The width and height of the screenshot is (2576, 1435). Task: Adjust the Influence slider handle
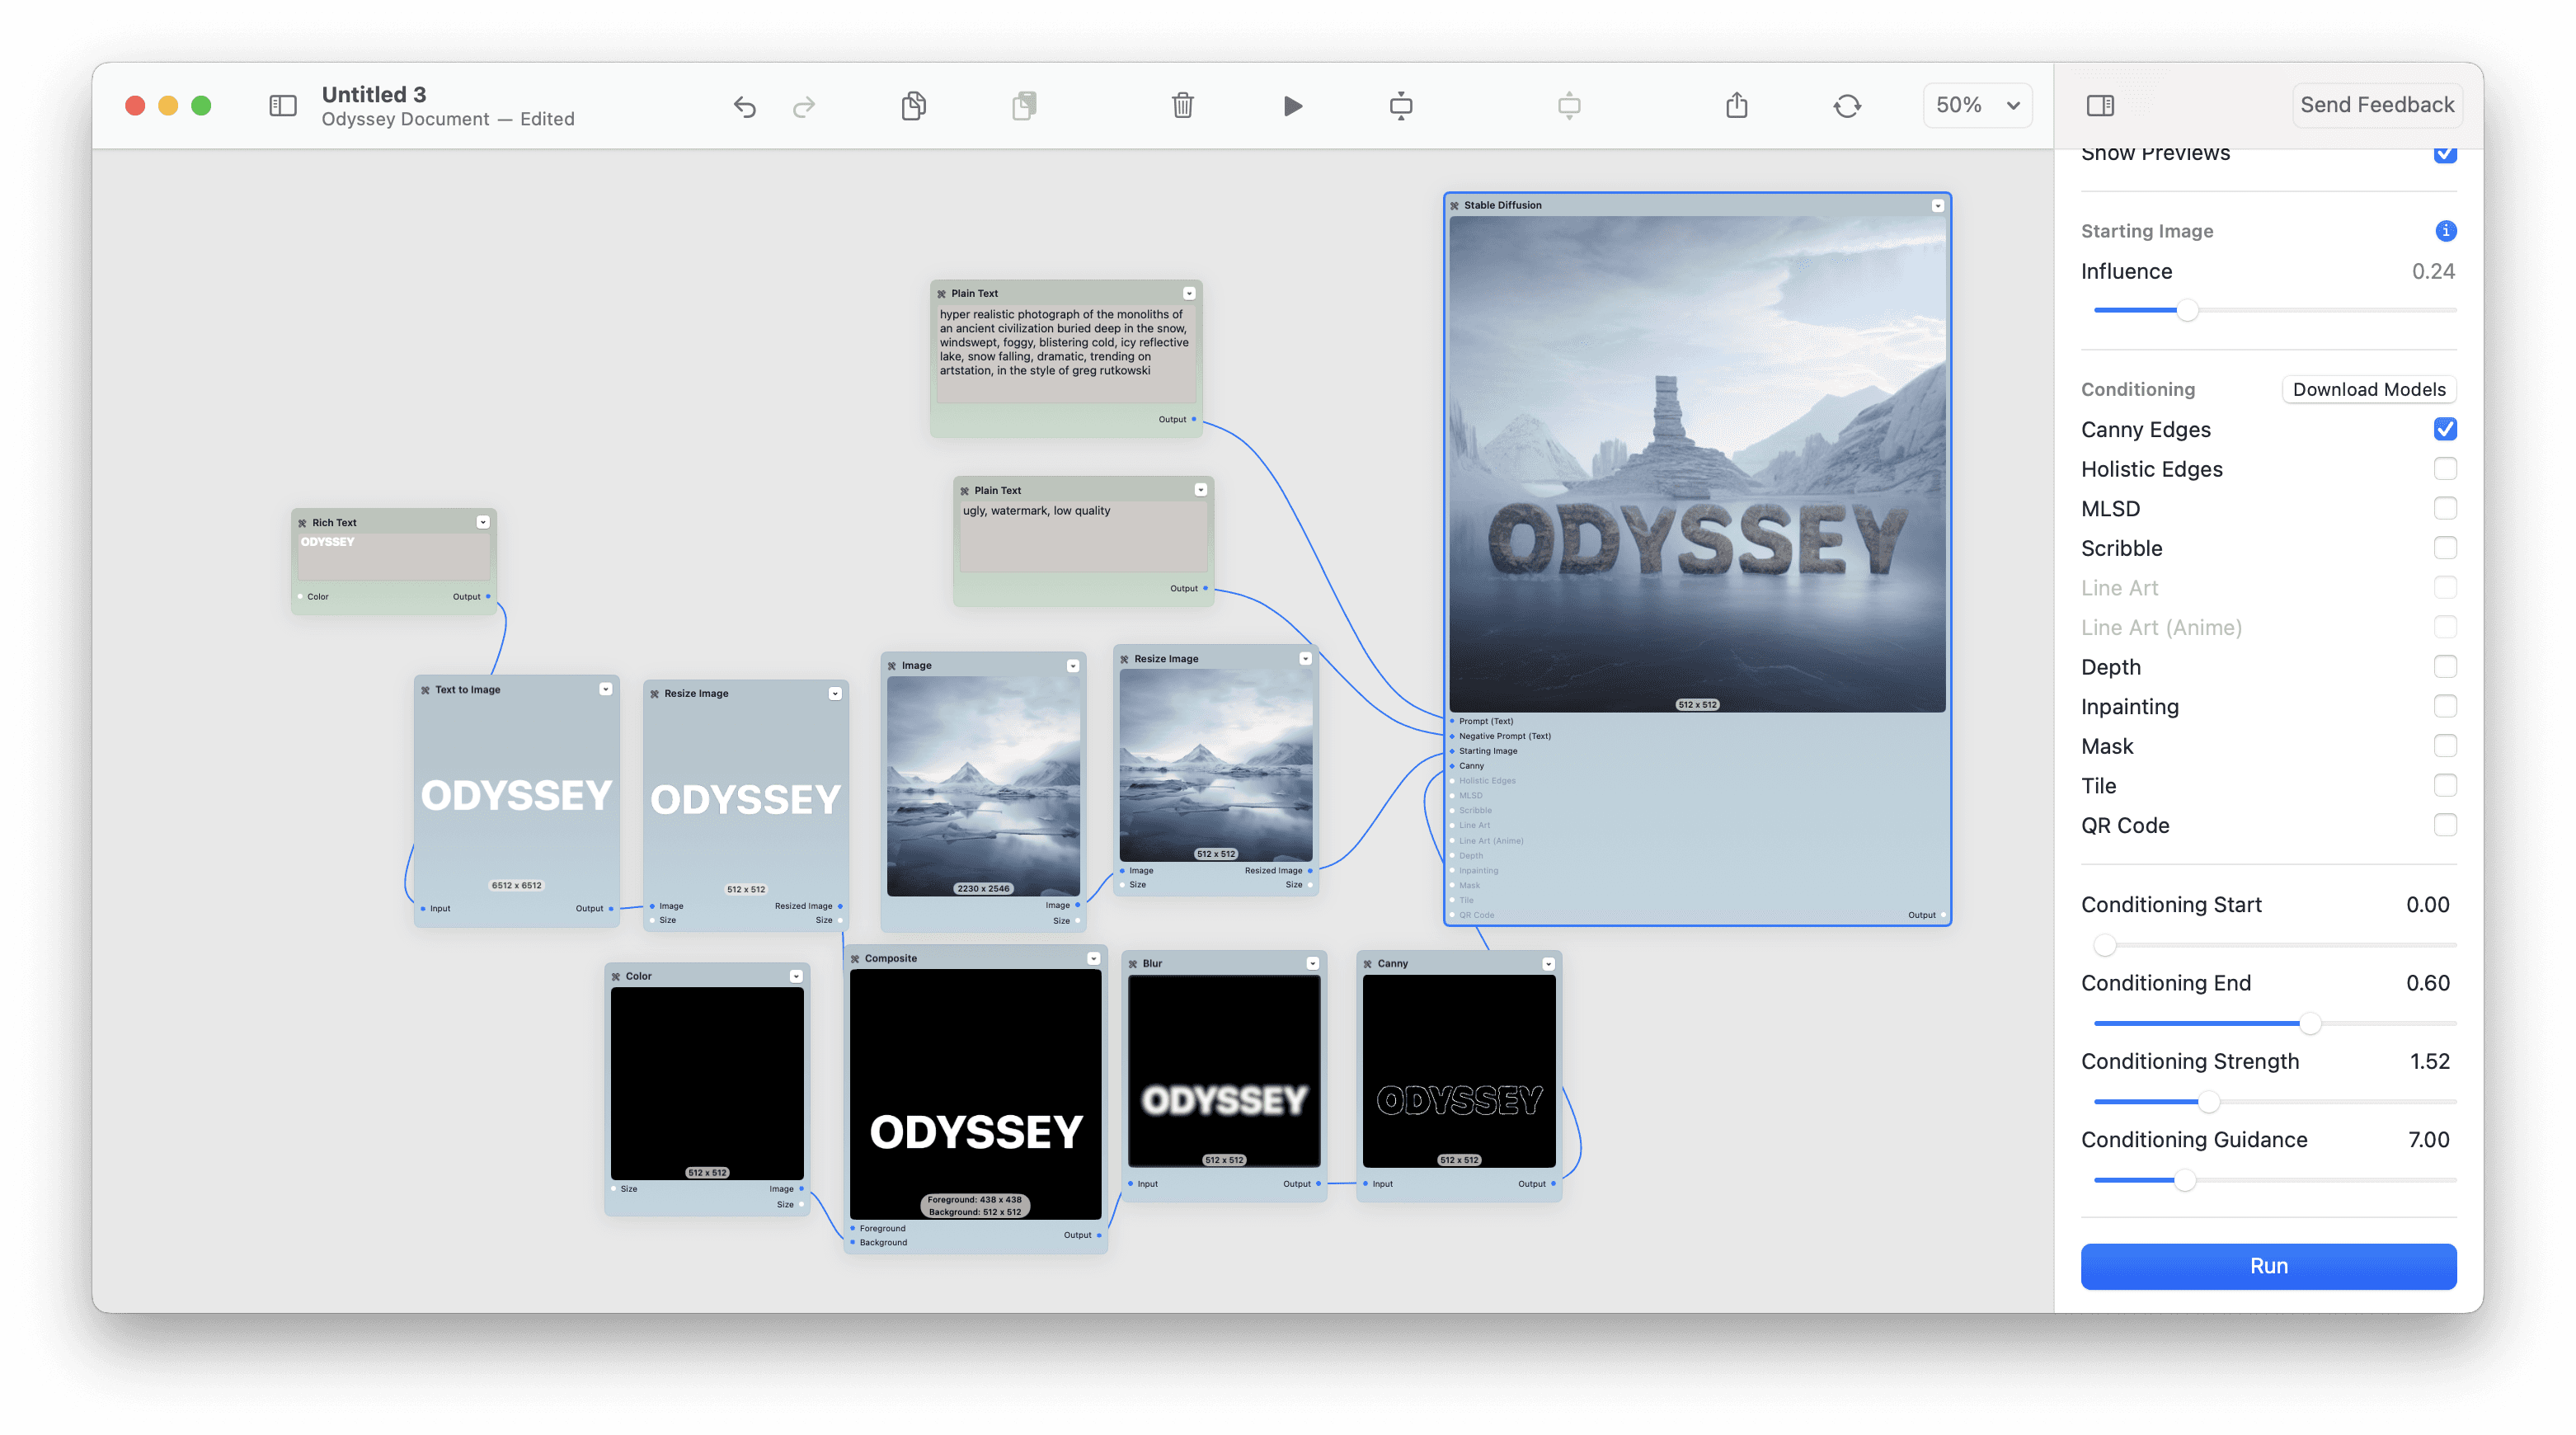coord(2187,310)
